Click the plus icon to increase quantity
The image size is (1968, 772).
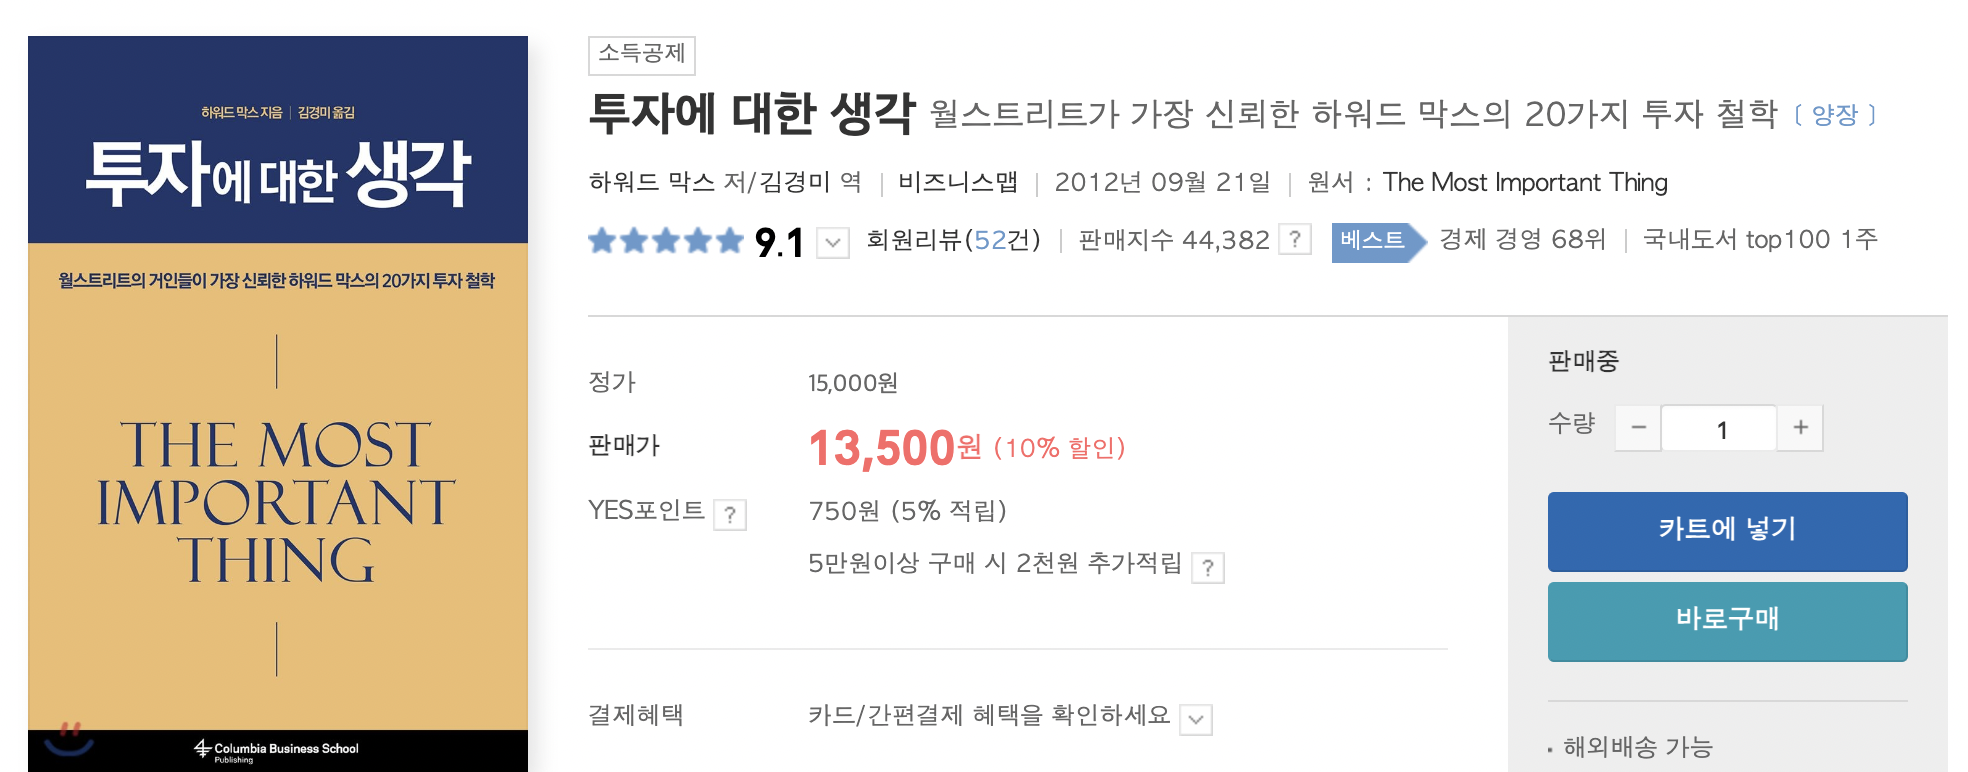[1799, 426]
